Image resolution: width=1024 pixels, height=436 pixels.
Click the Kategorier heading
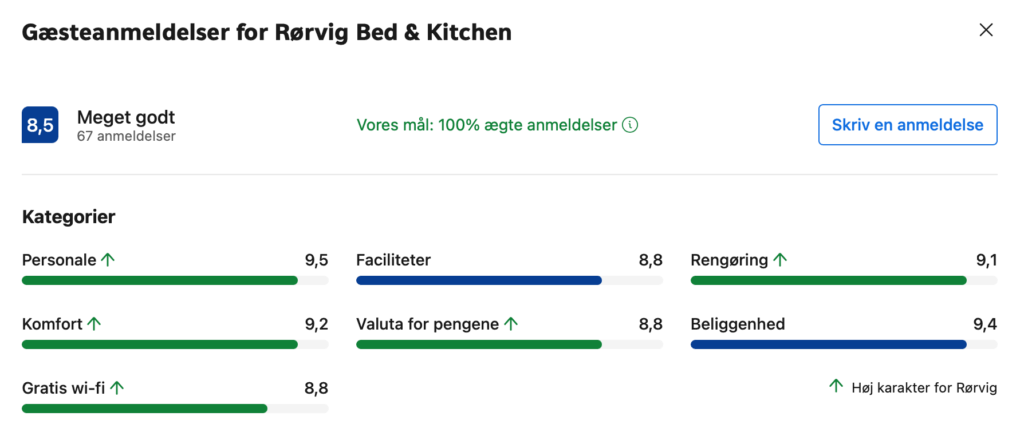coord(68,216)
